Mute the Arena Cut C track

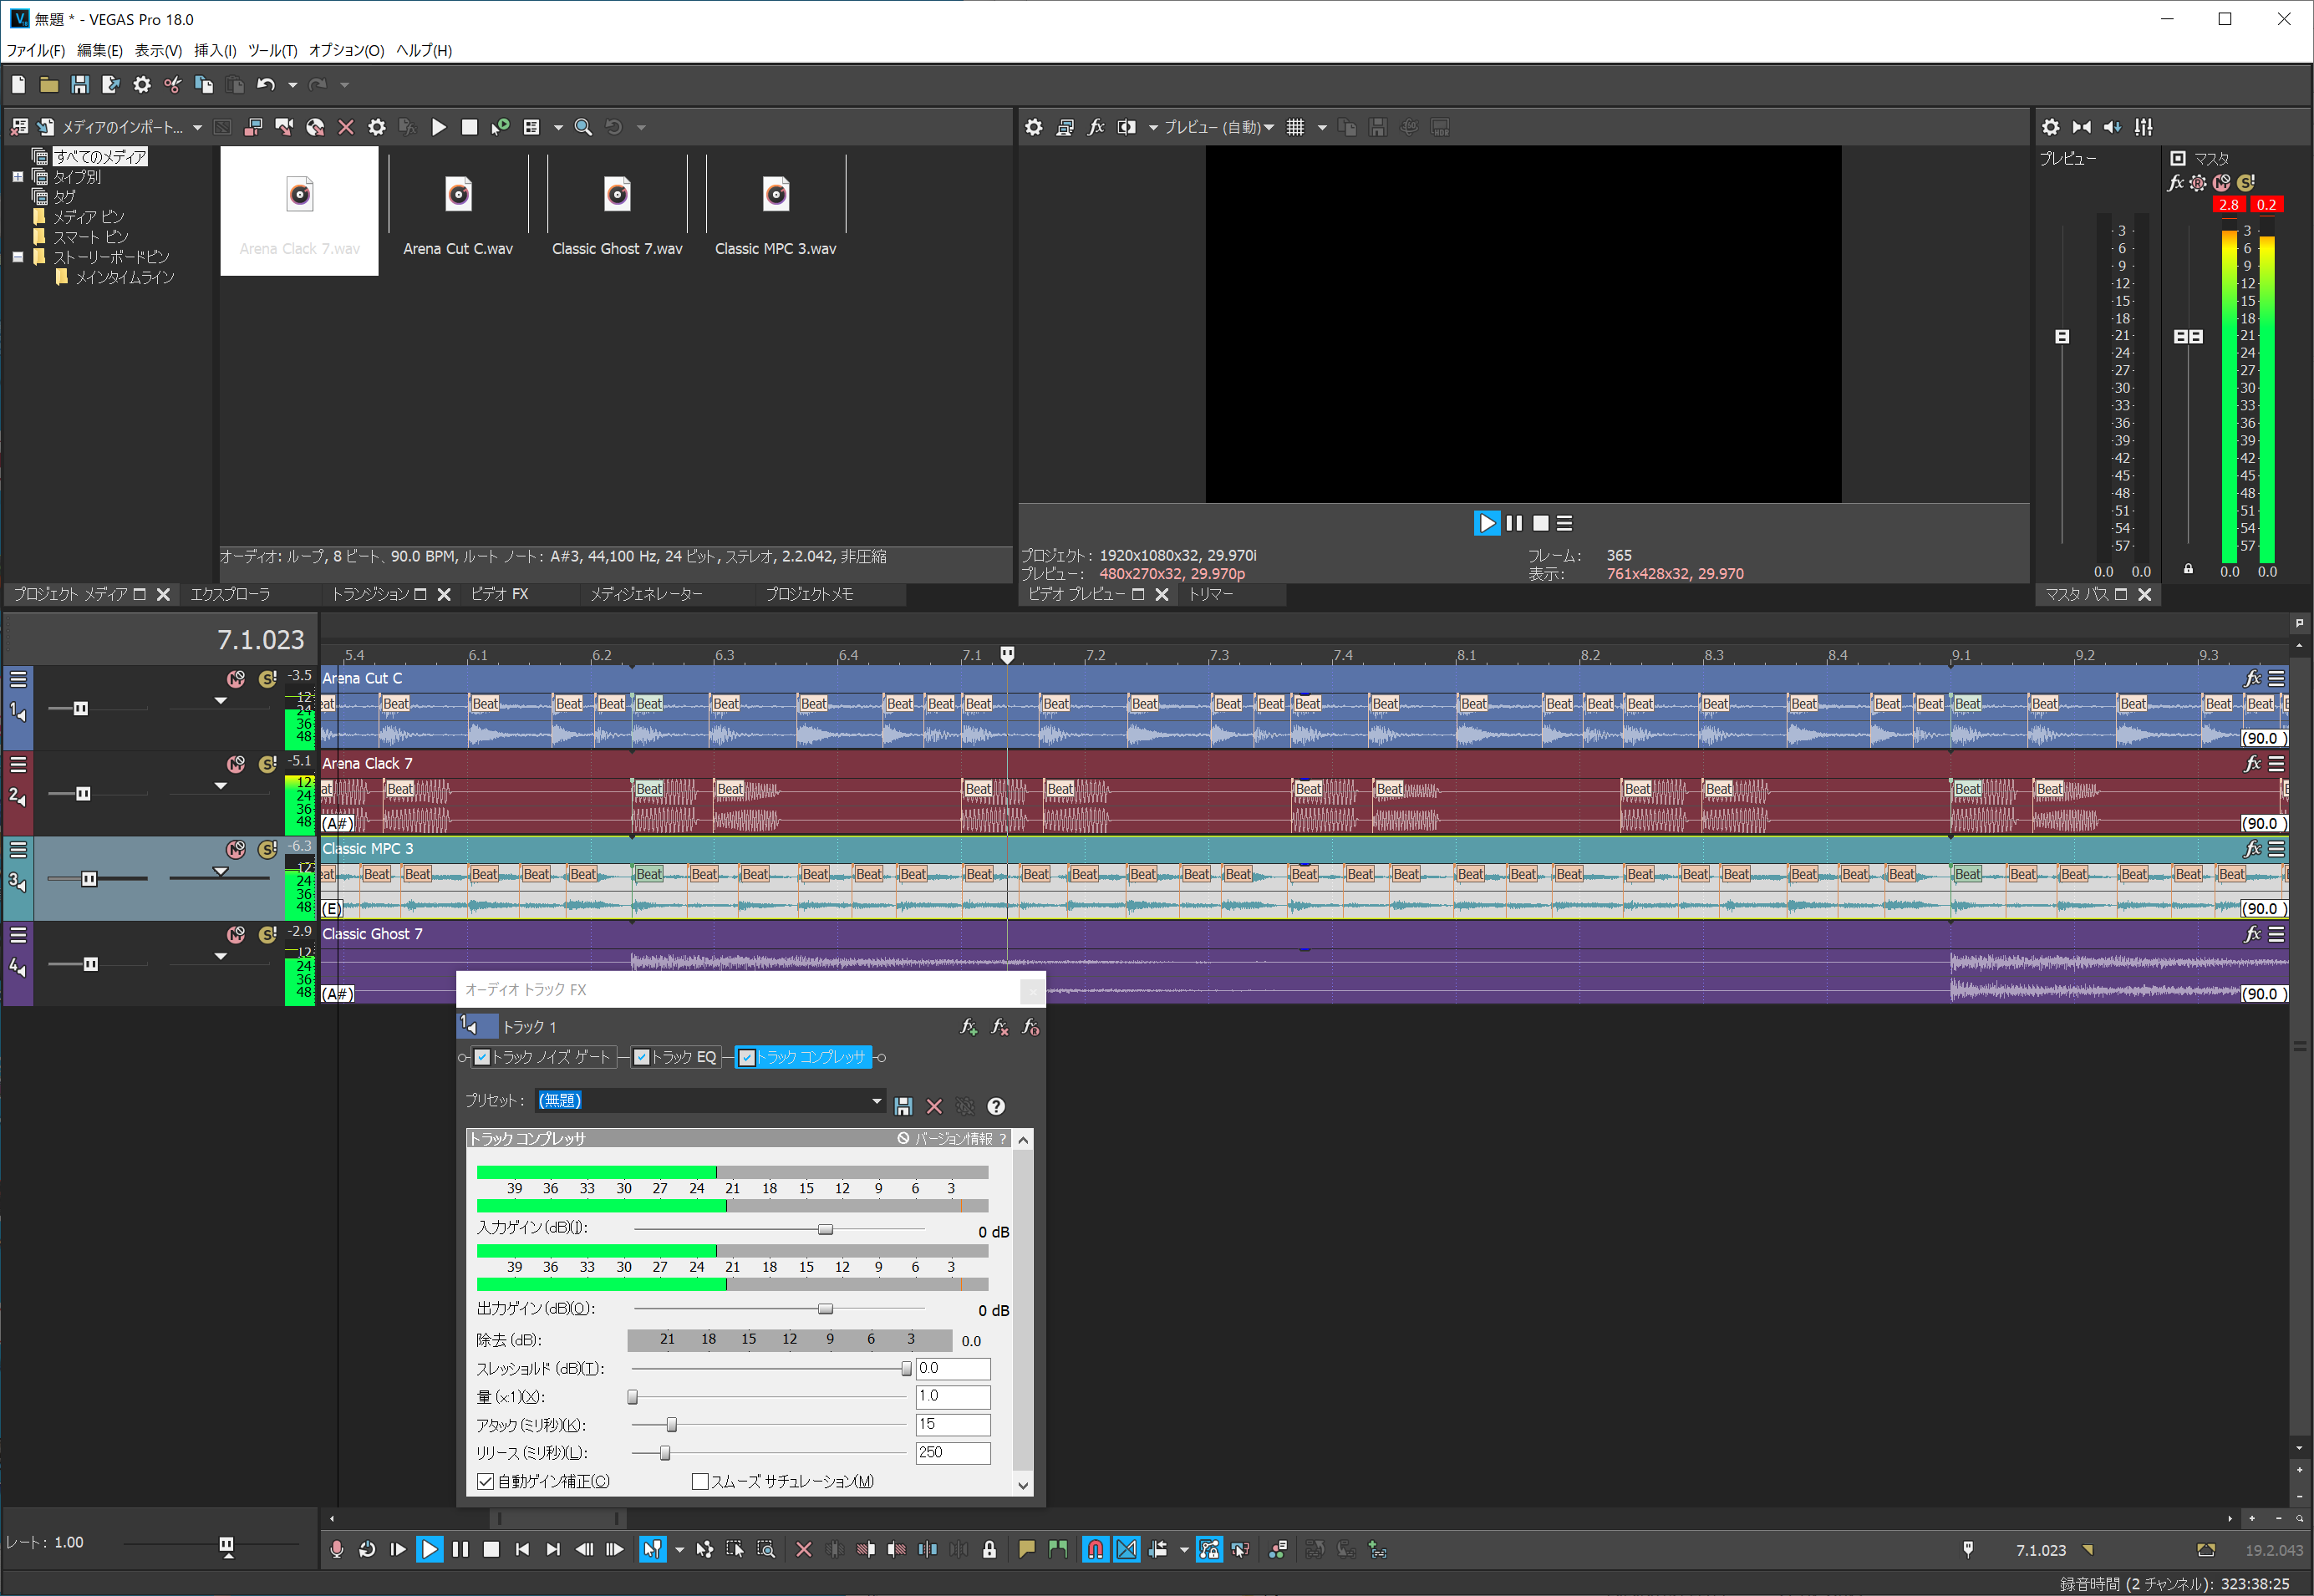pyautogui.click(x=236, y=679)
